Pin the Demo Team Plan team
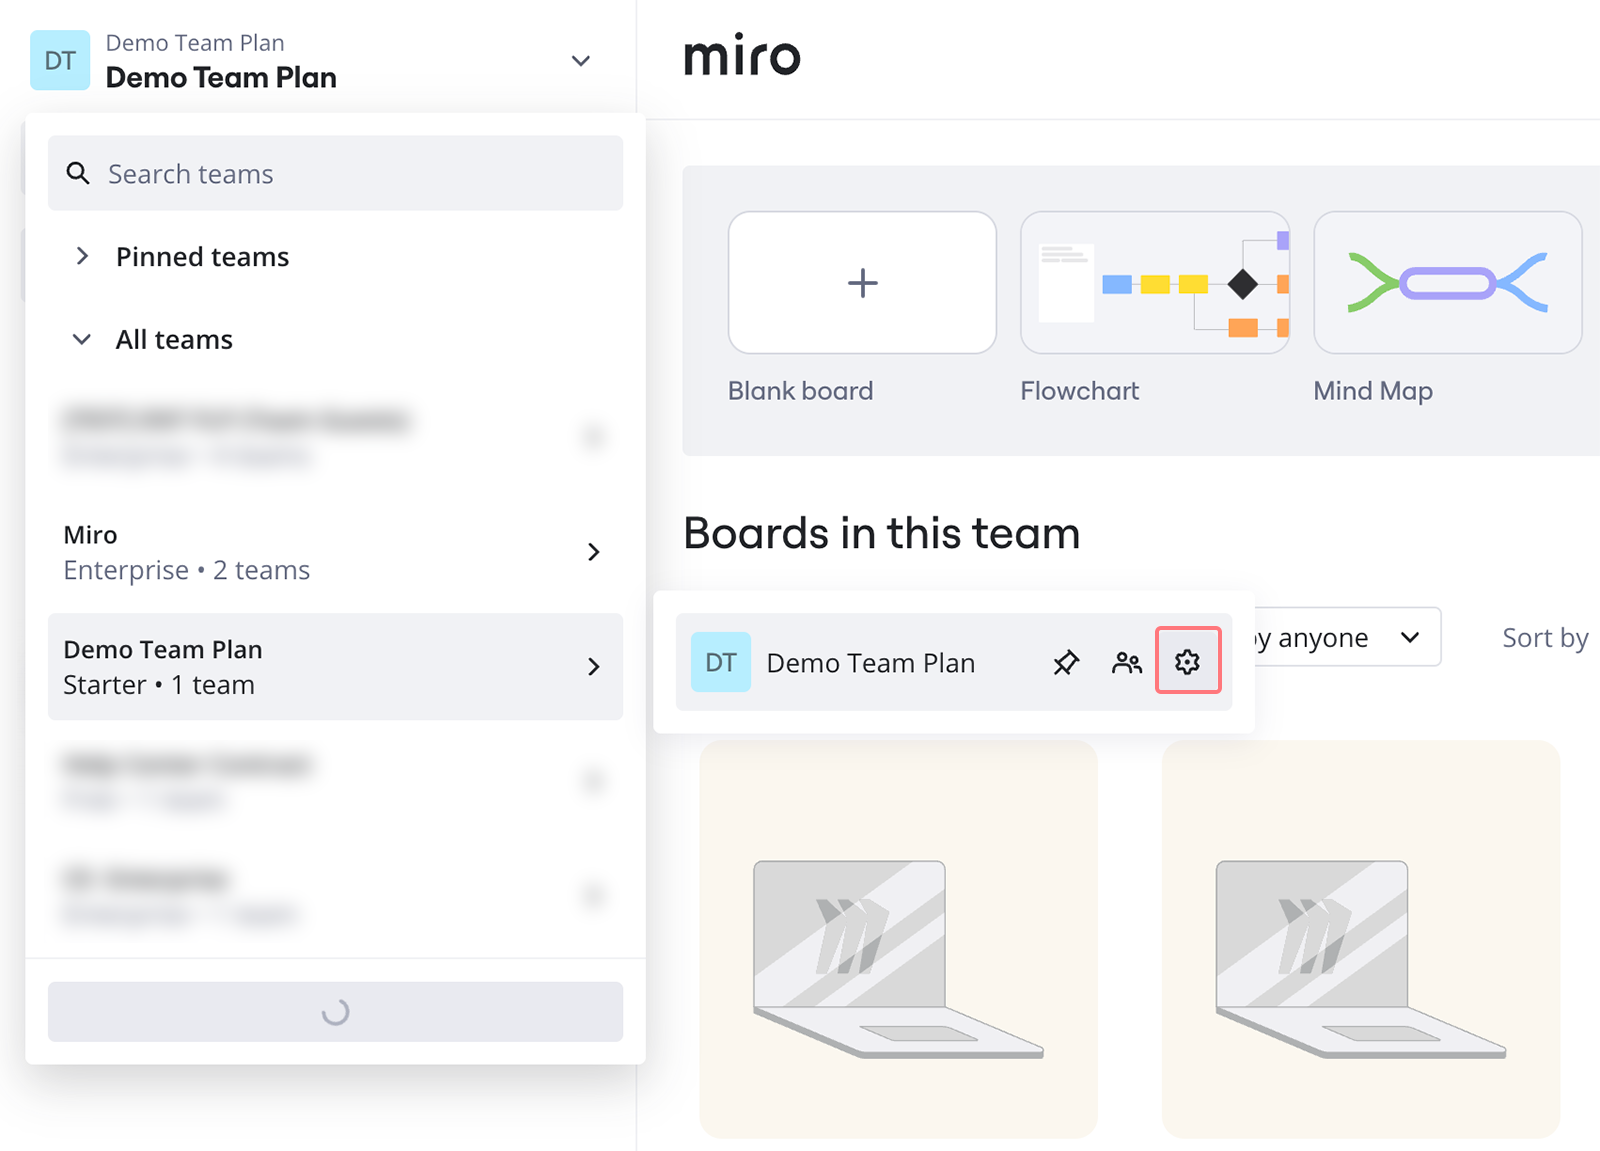Screen dimensions: 1600x1151 [1066, 662]
